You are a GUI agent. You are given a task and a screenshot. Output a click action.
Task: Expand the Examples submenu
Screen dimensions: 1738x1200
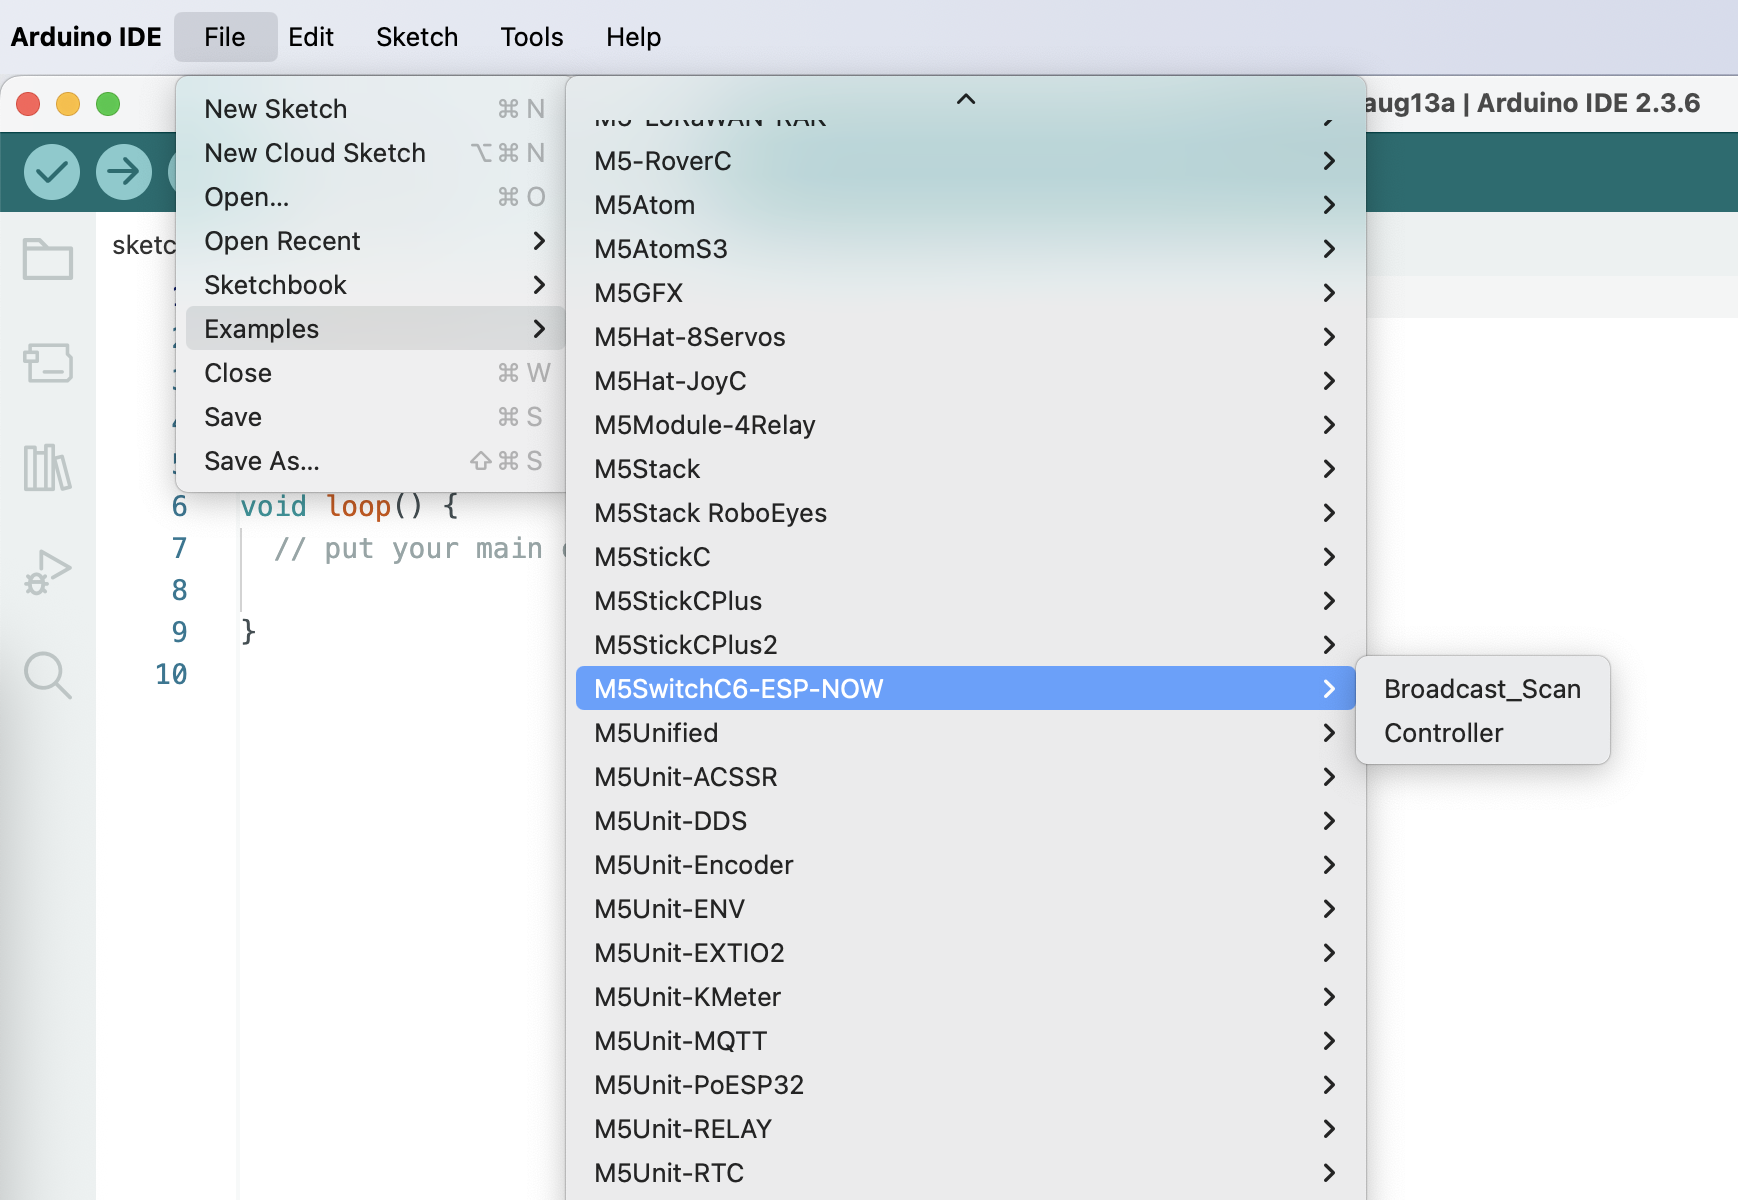coord(375,329)
